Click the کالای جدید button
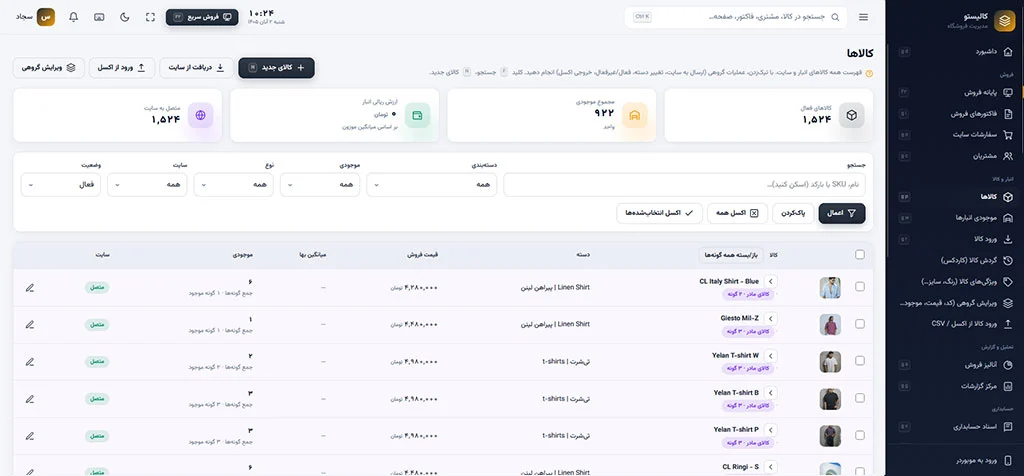 (276, 67)
